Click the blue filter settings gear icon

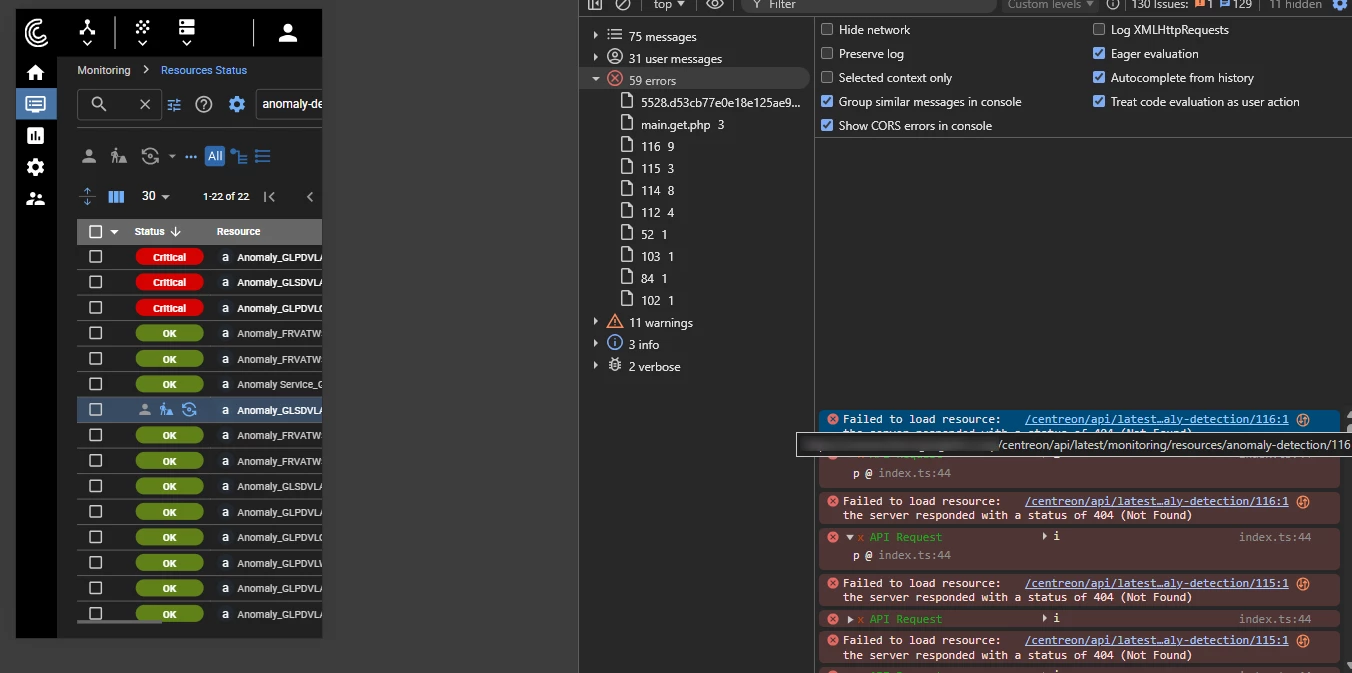(x=237, y=104)
